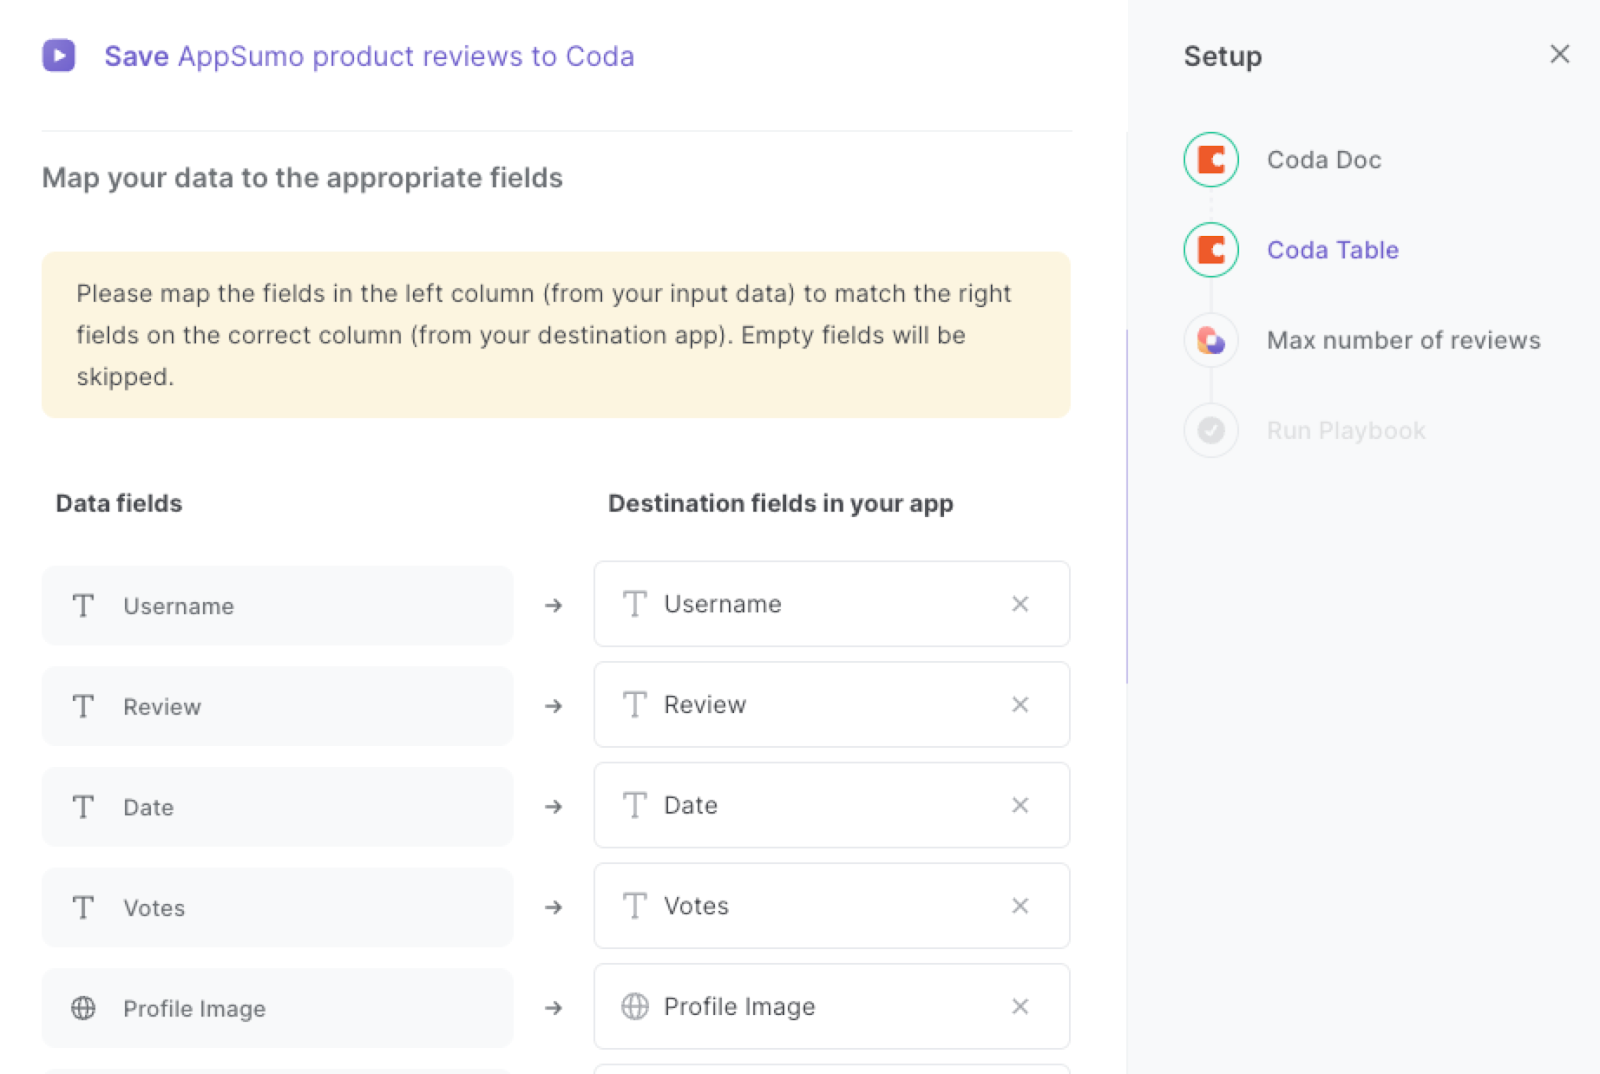Clear the Date destination mapping

tap(1020, 805)
